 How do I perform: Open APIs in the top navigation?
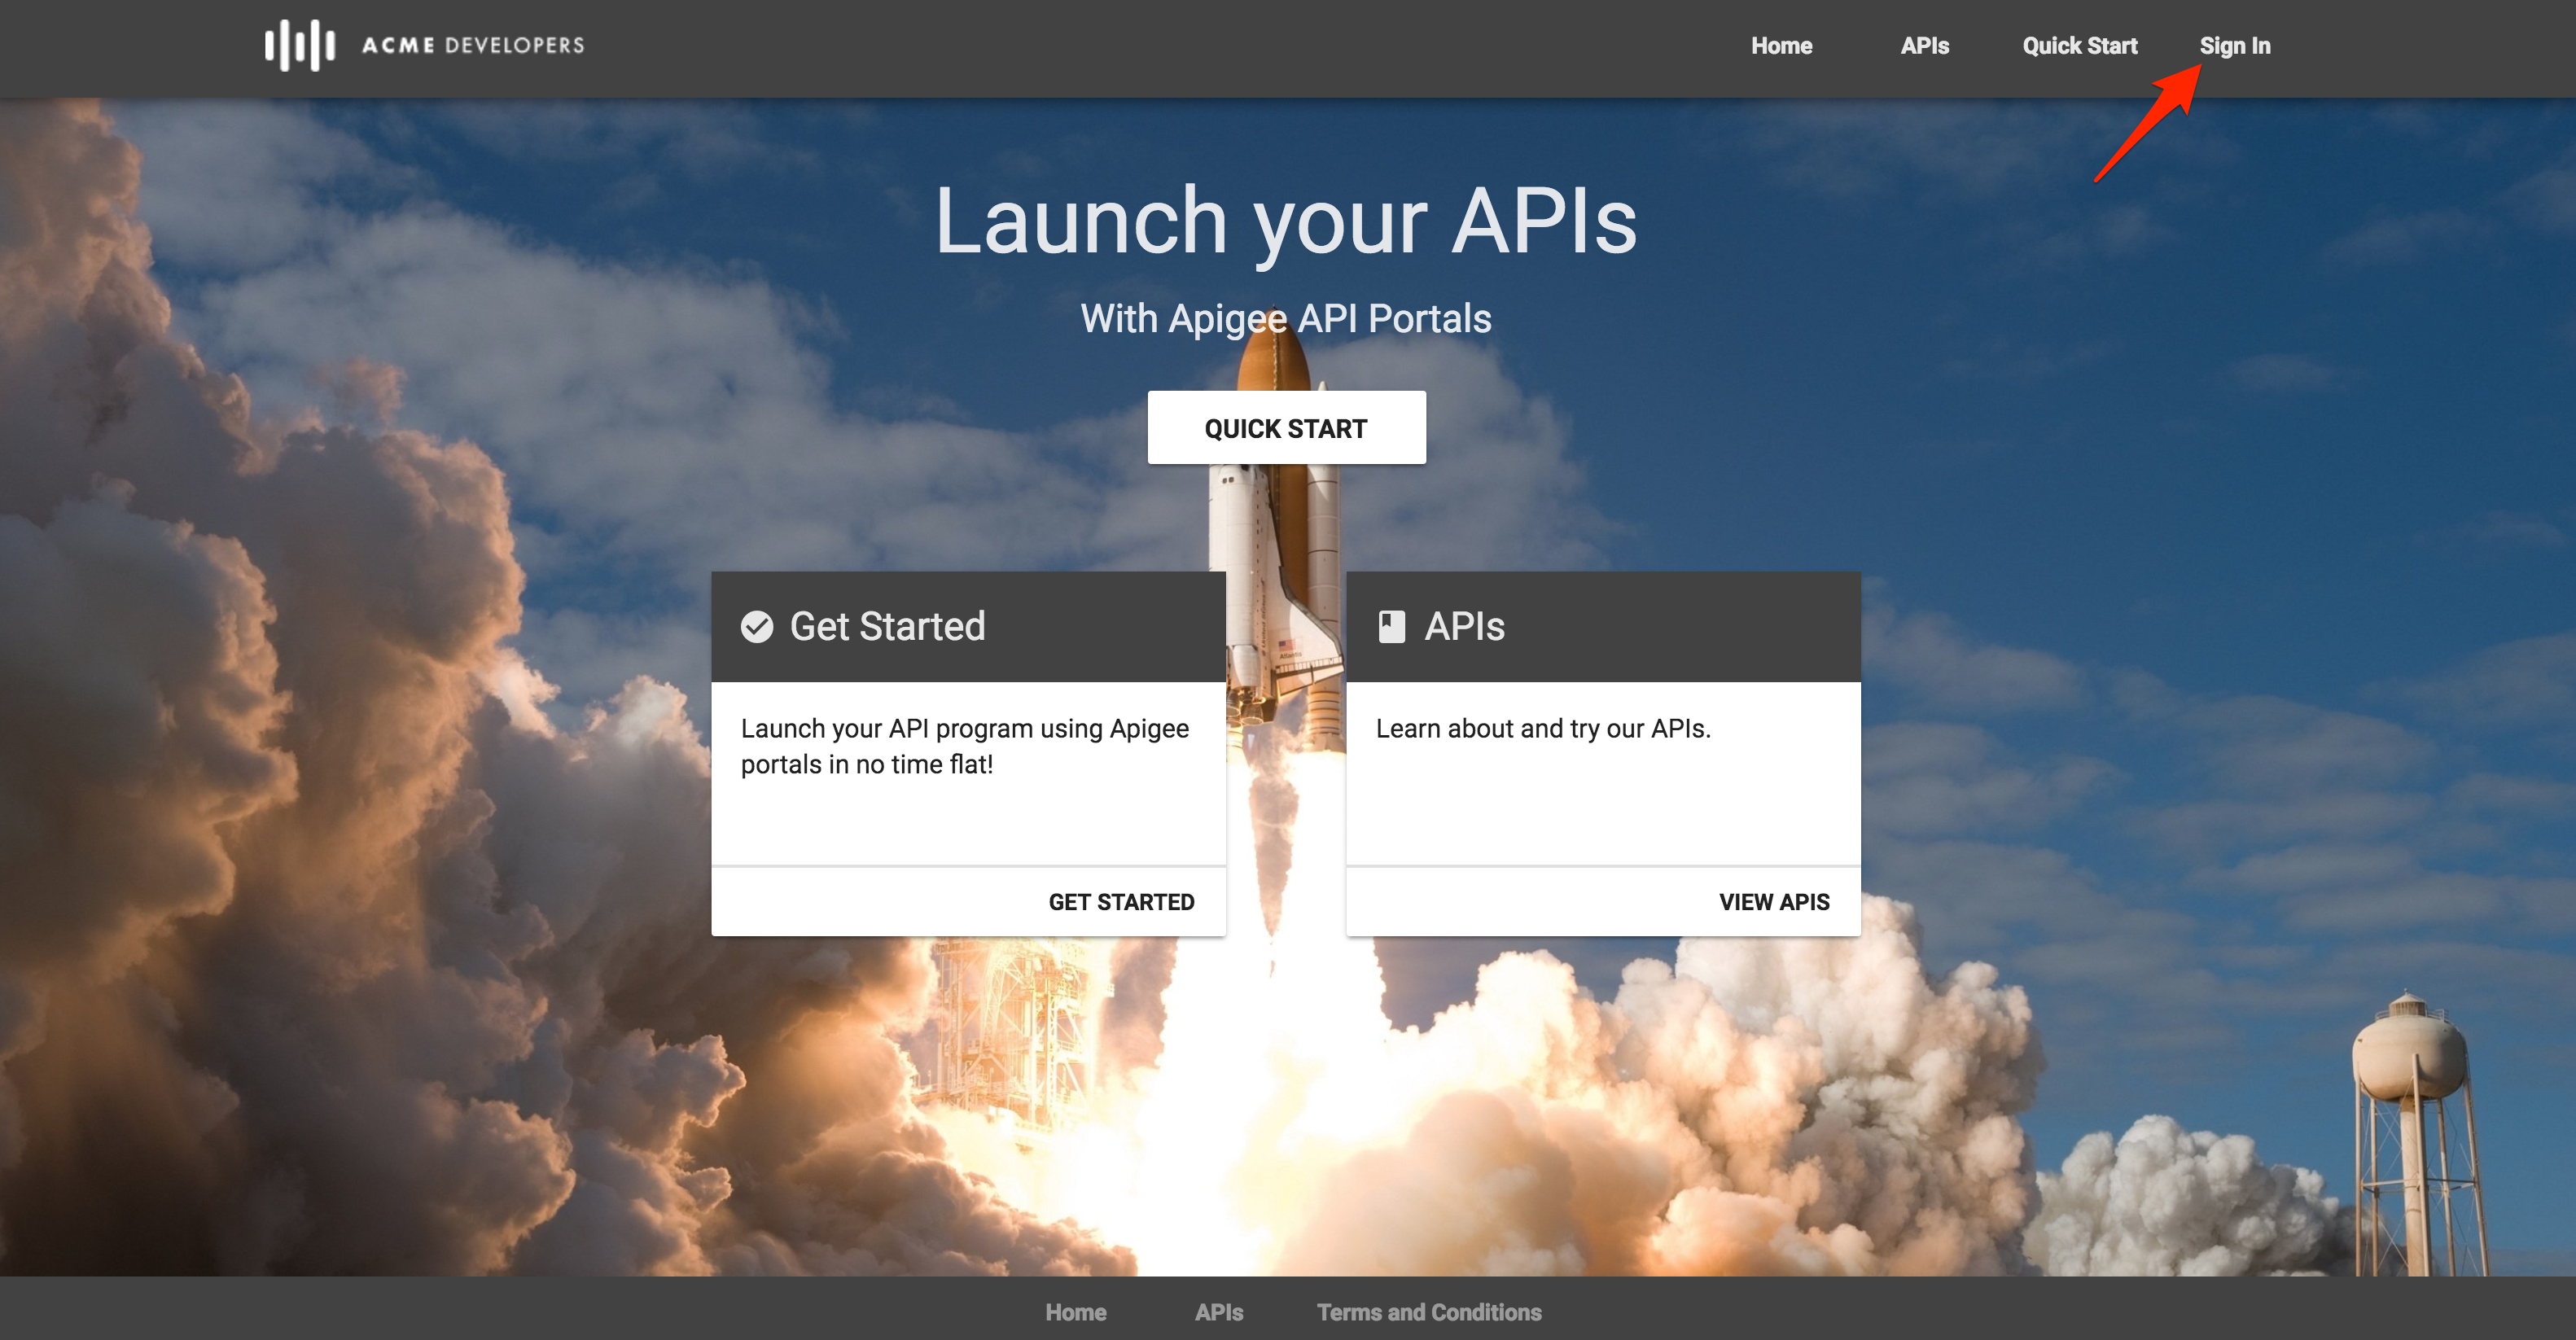tap(1924, 46)
